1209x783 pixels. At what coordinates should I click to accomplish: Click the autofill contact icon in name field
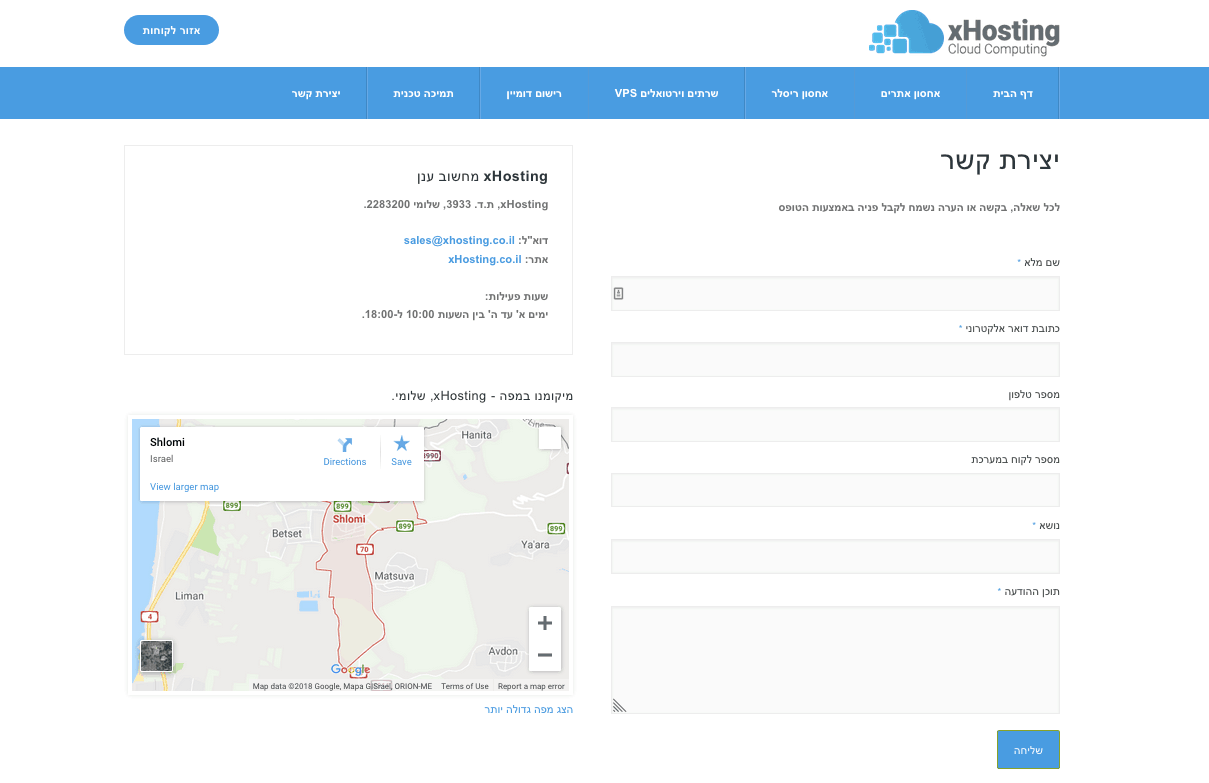coord(618,293)
